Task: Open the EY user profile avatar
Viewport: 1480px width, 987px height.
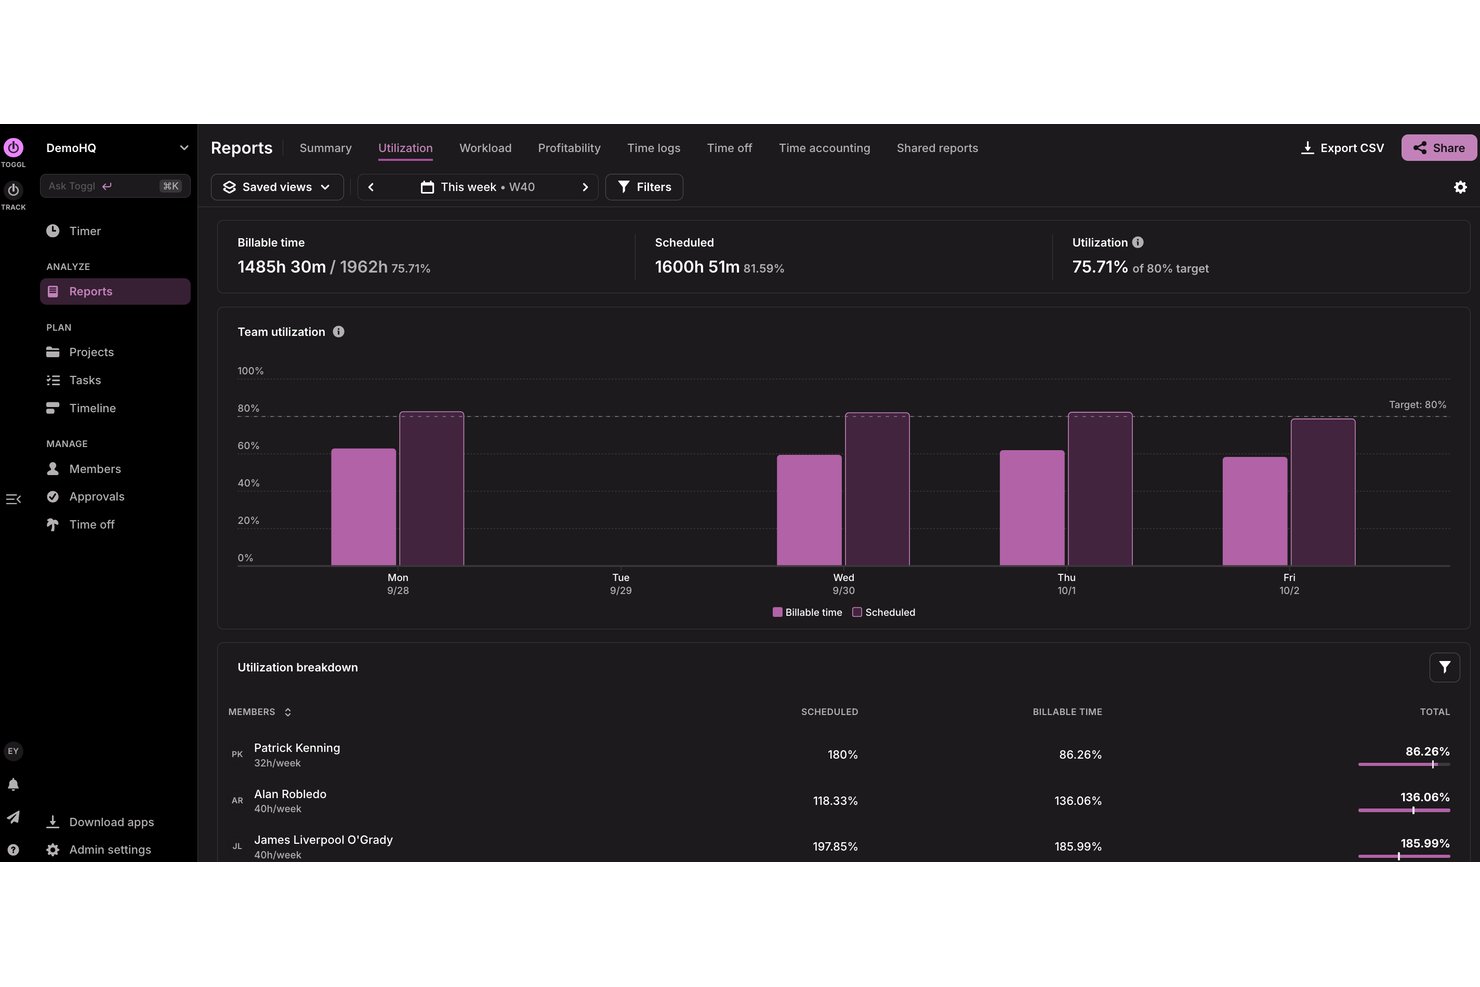Action: (13, 751)
